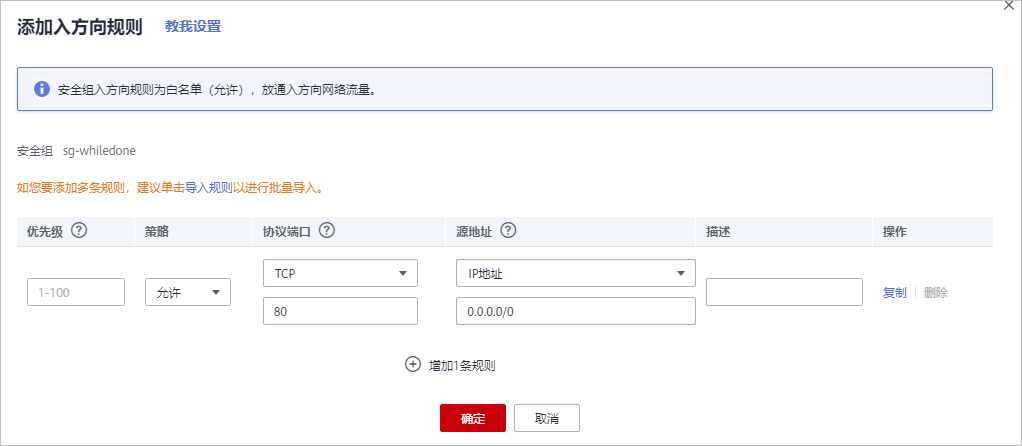Click 删除 to delete the rule
The image size is (1022, 446).
[x=936, y=293]
